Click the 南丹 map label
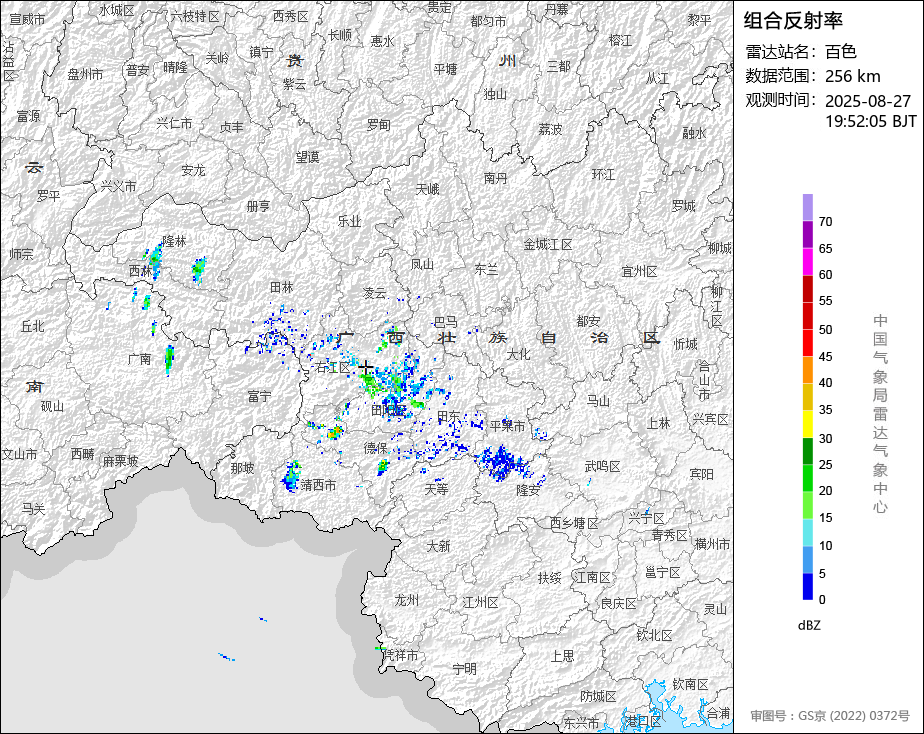Screen dimensions: 924x734 pyautogui.click(x=495, y=178)
